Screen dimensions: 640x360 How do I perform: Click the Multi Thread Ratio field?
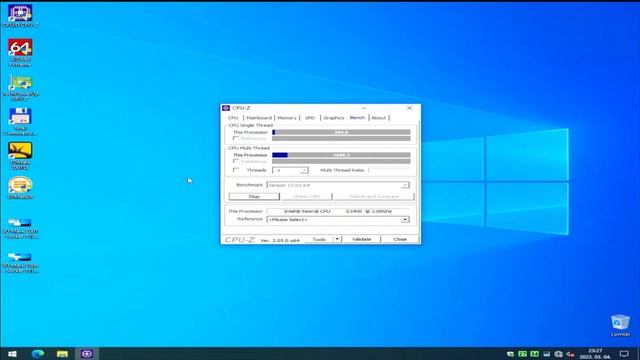pos(389,170)
